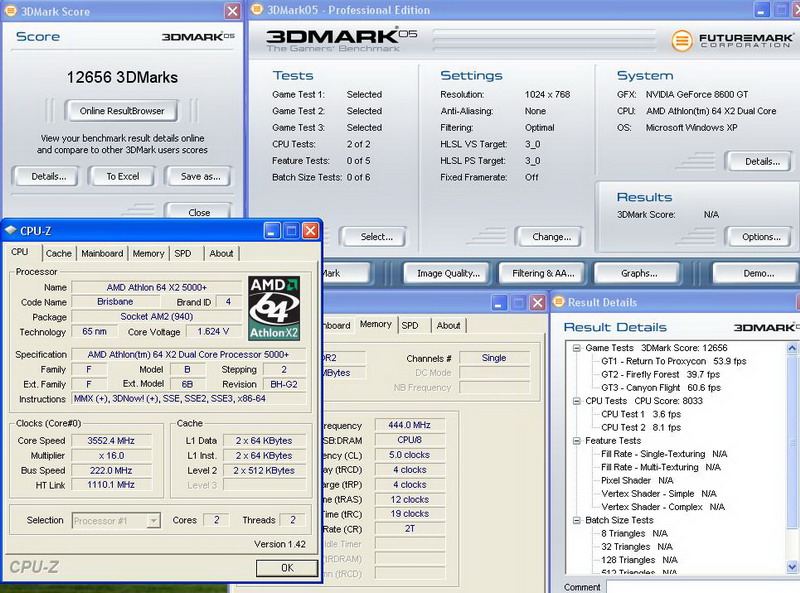Select About tab in background CPU-Z window

[448, 326]
